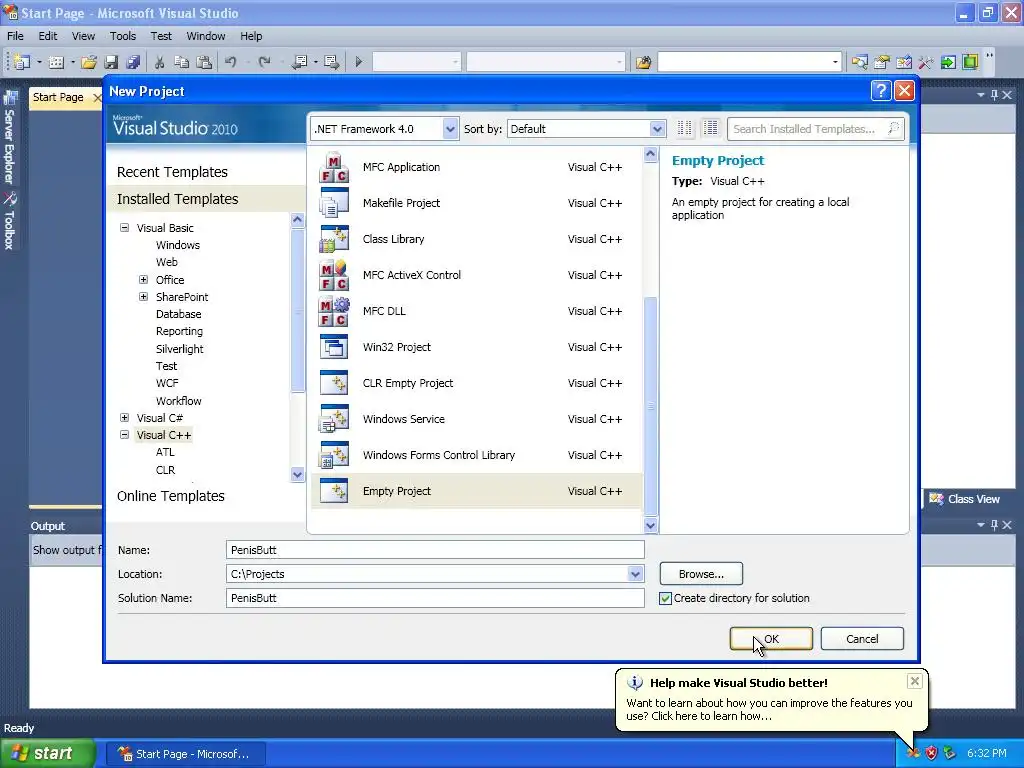The height and width of the screenshot is (768, 1024).
Task: Open the Help menu
Action: click(251, 36)
